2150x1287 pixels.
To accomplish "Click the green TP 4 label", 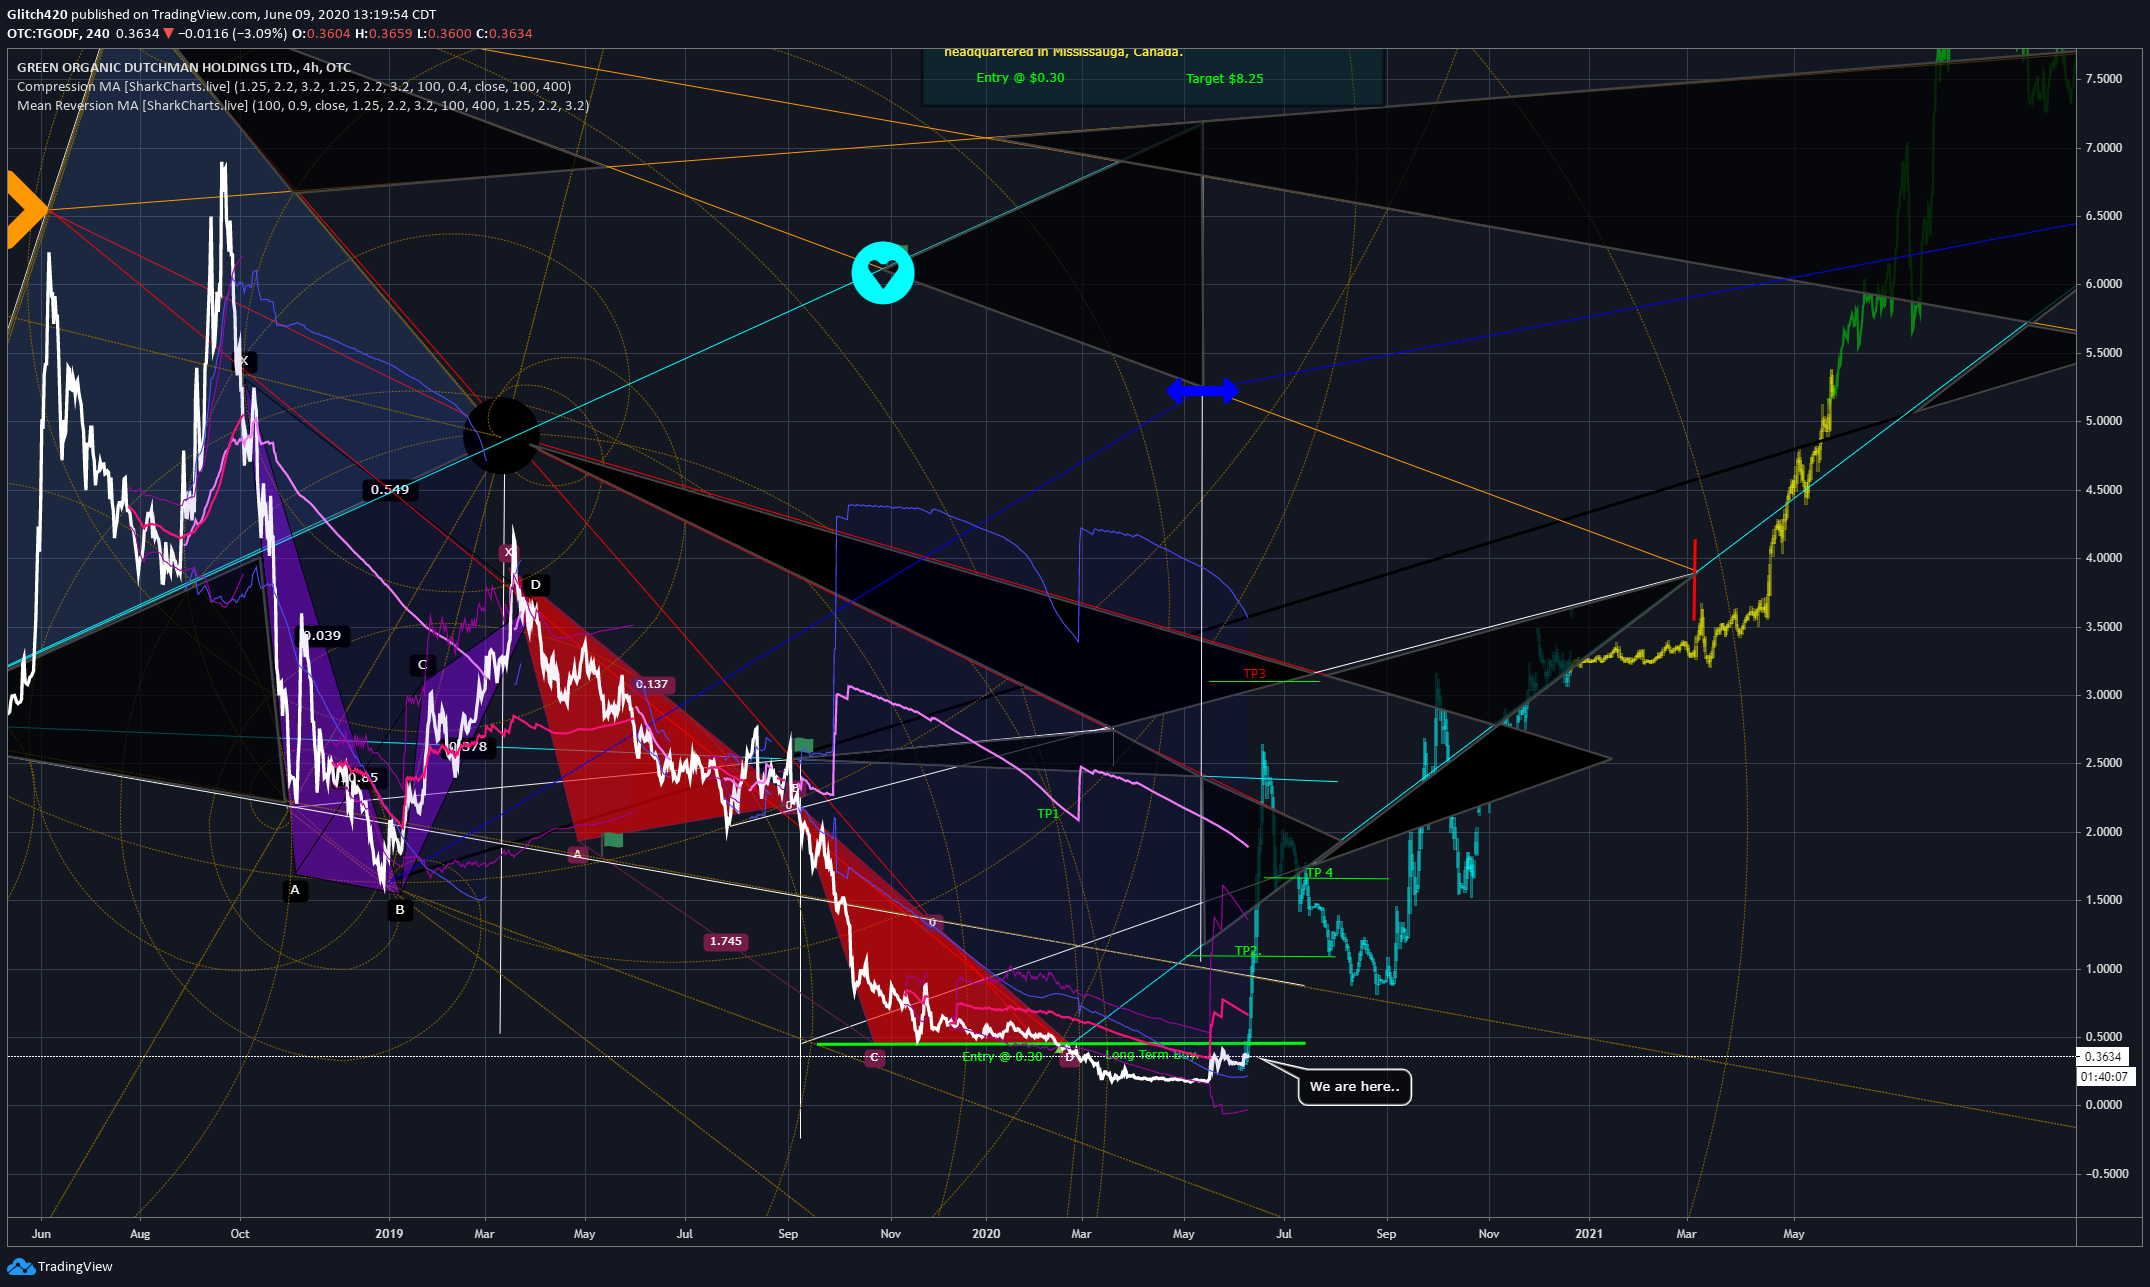I will [1320, 873].
